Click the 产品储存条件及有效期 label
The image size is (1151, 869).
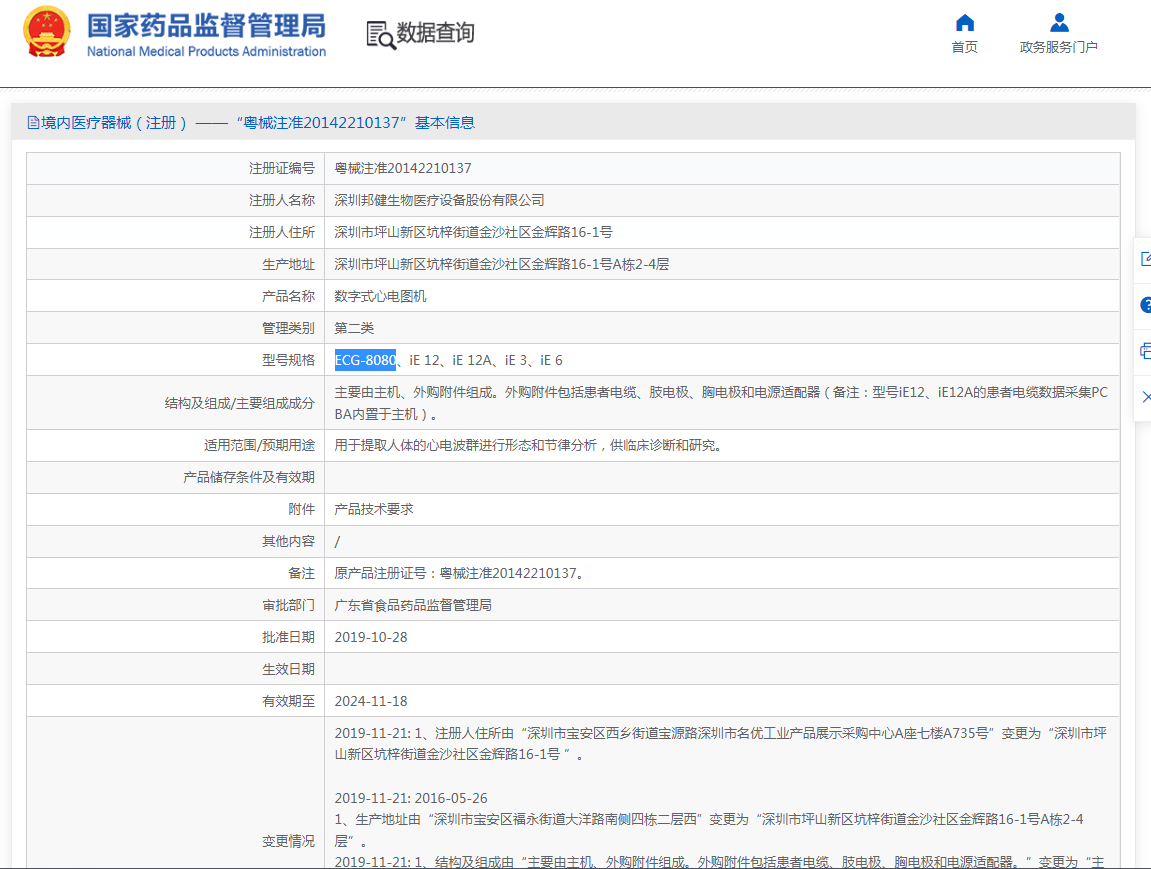pos(249,478)
